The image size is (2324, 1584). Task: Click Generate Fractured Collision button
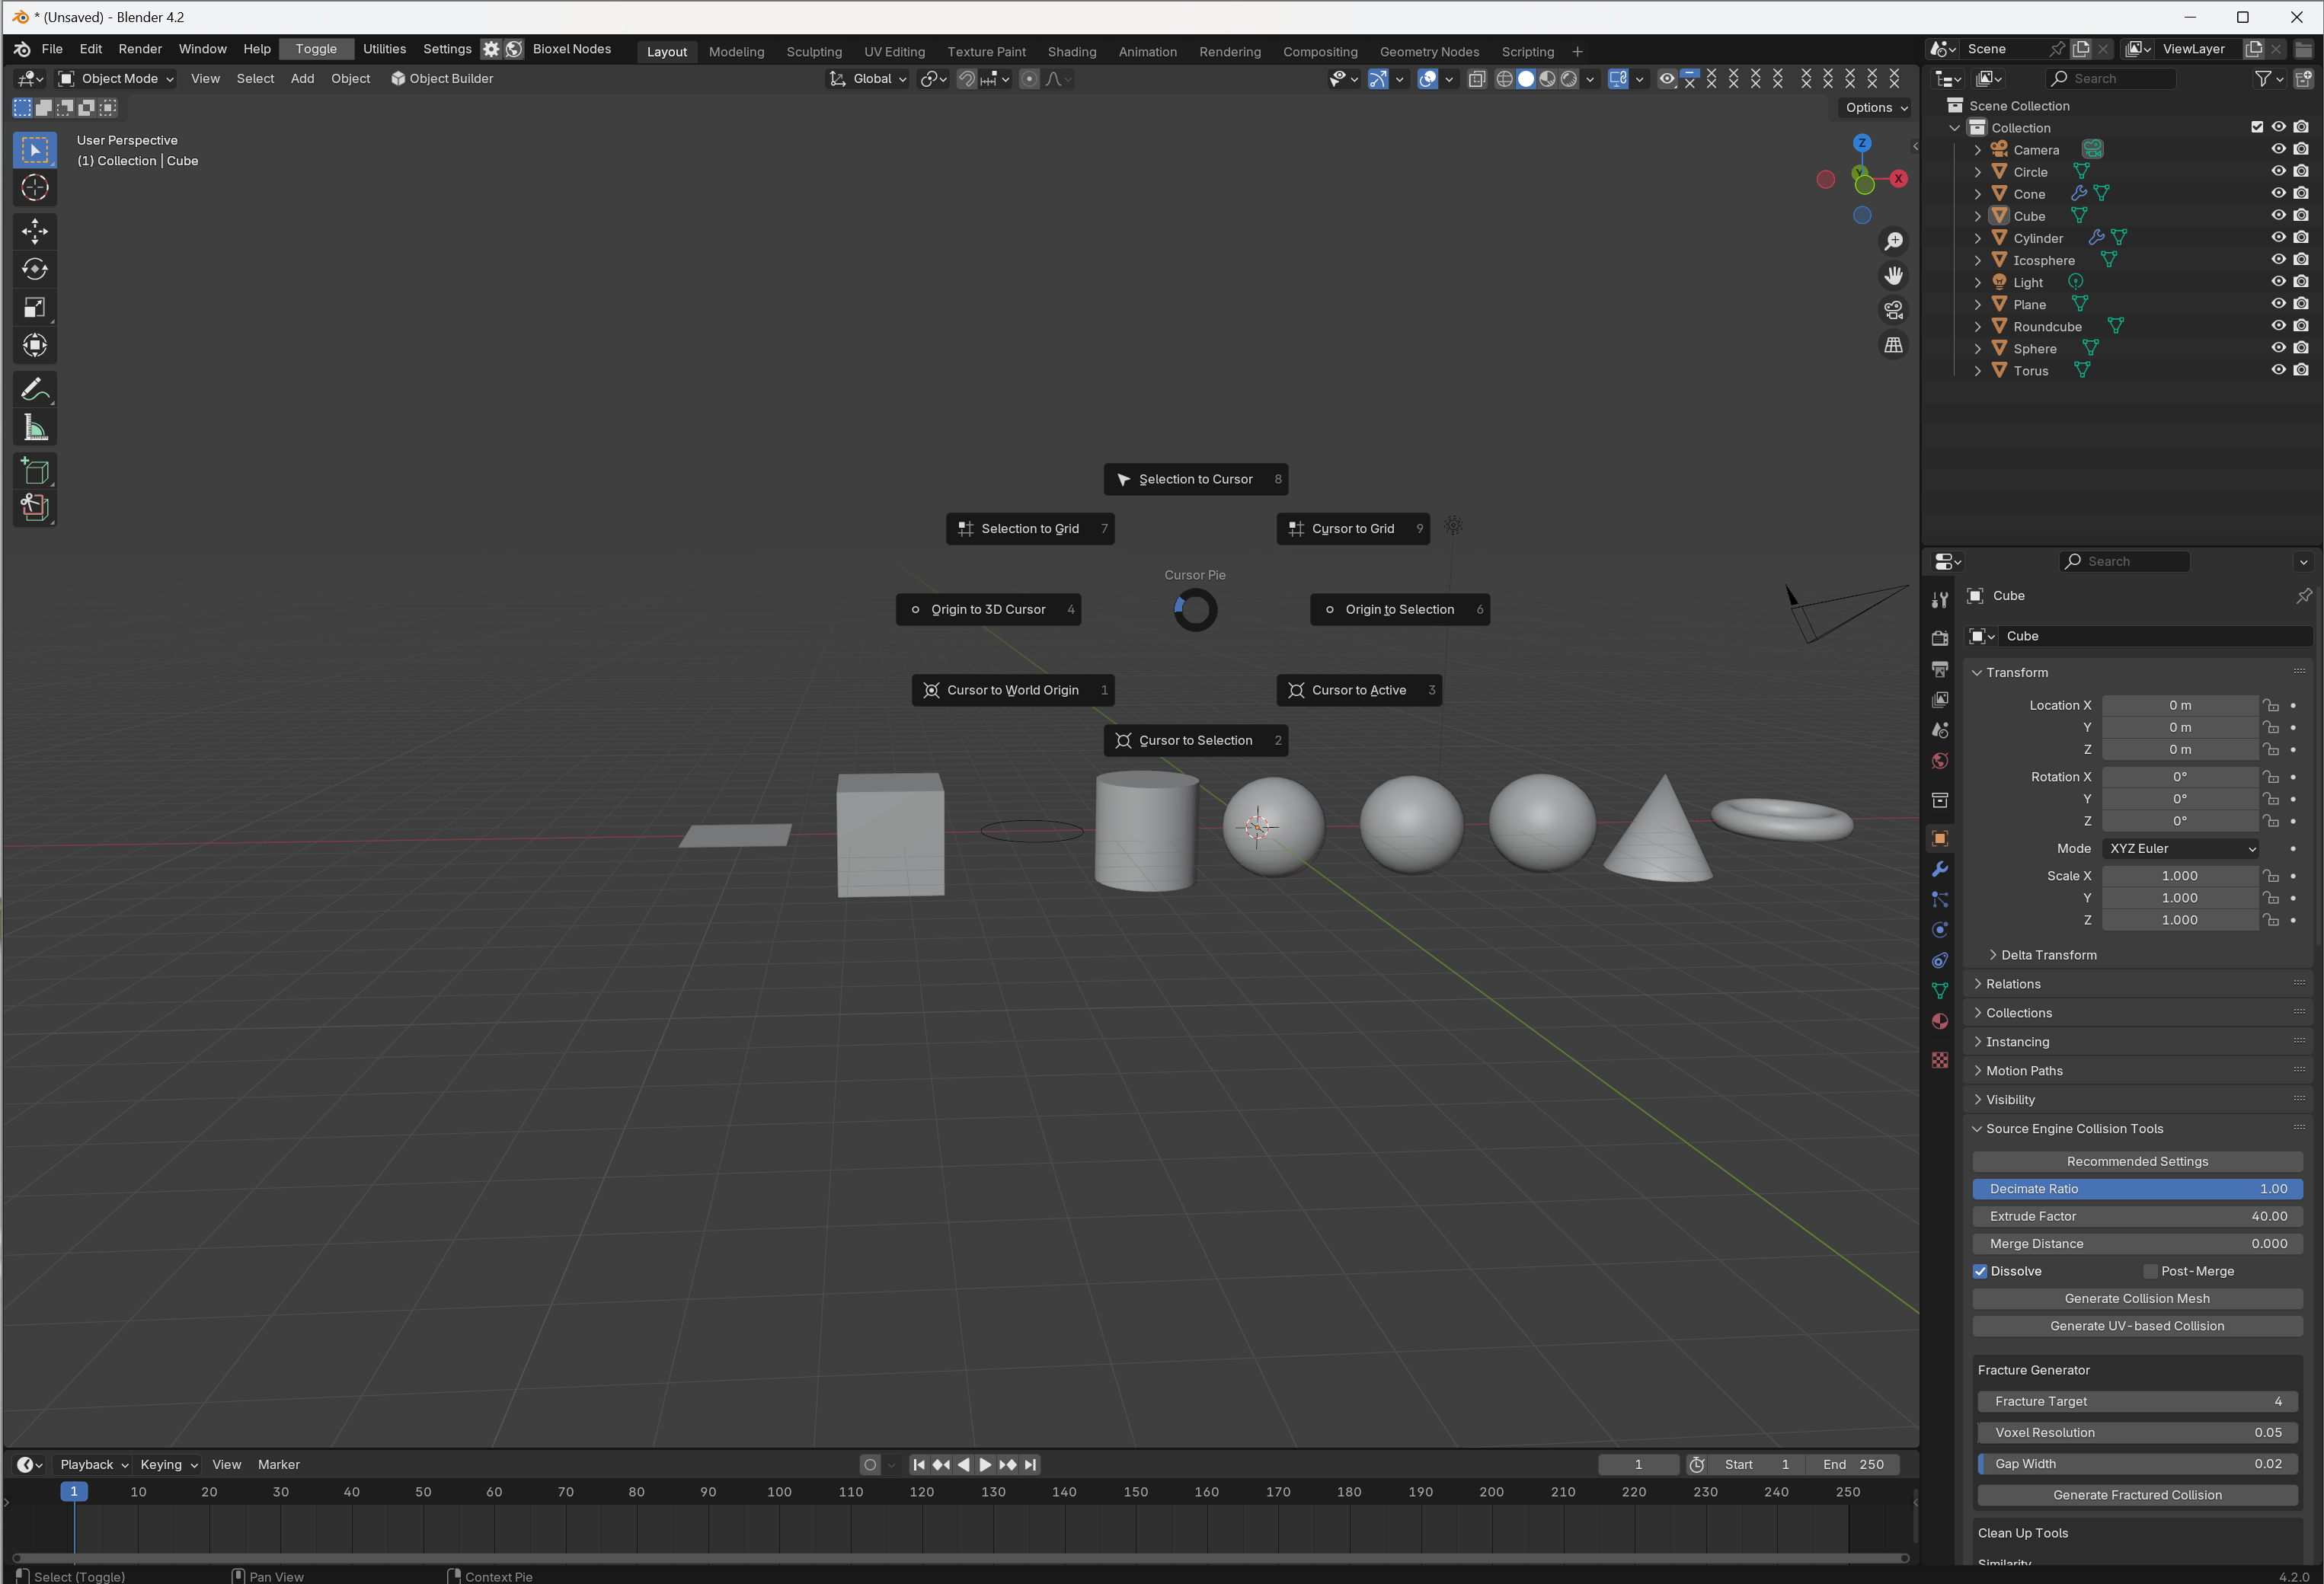pos(2139,1494)
